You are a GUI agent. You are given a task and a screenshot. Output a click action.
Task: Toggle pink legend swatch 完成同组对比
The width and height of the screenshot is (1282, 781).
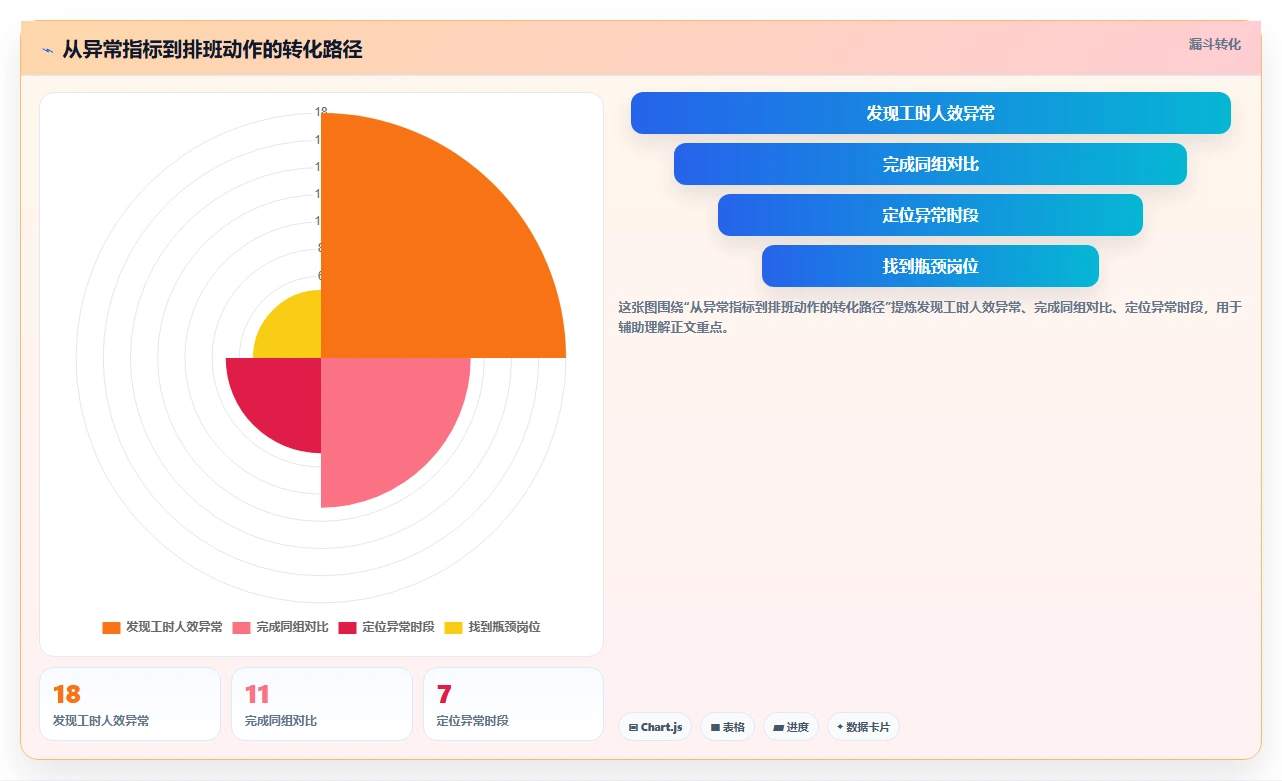tap(241, 627)
